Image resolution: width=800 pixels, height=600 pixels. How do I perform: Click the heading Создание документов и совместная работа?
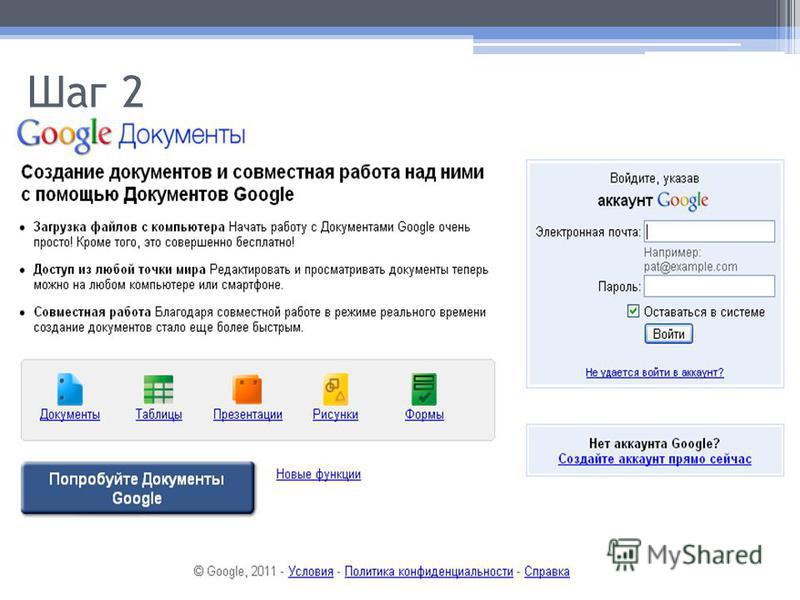point(253,183)
